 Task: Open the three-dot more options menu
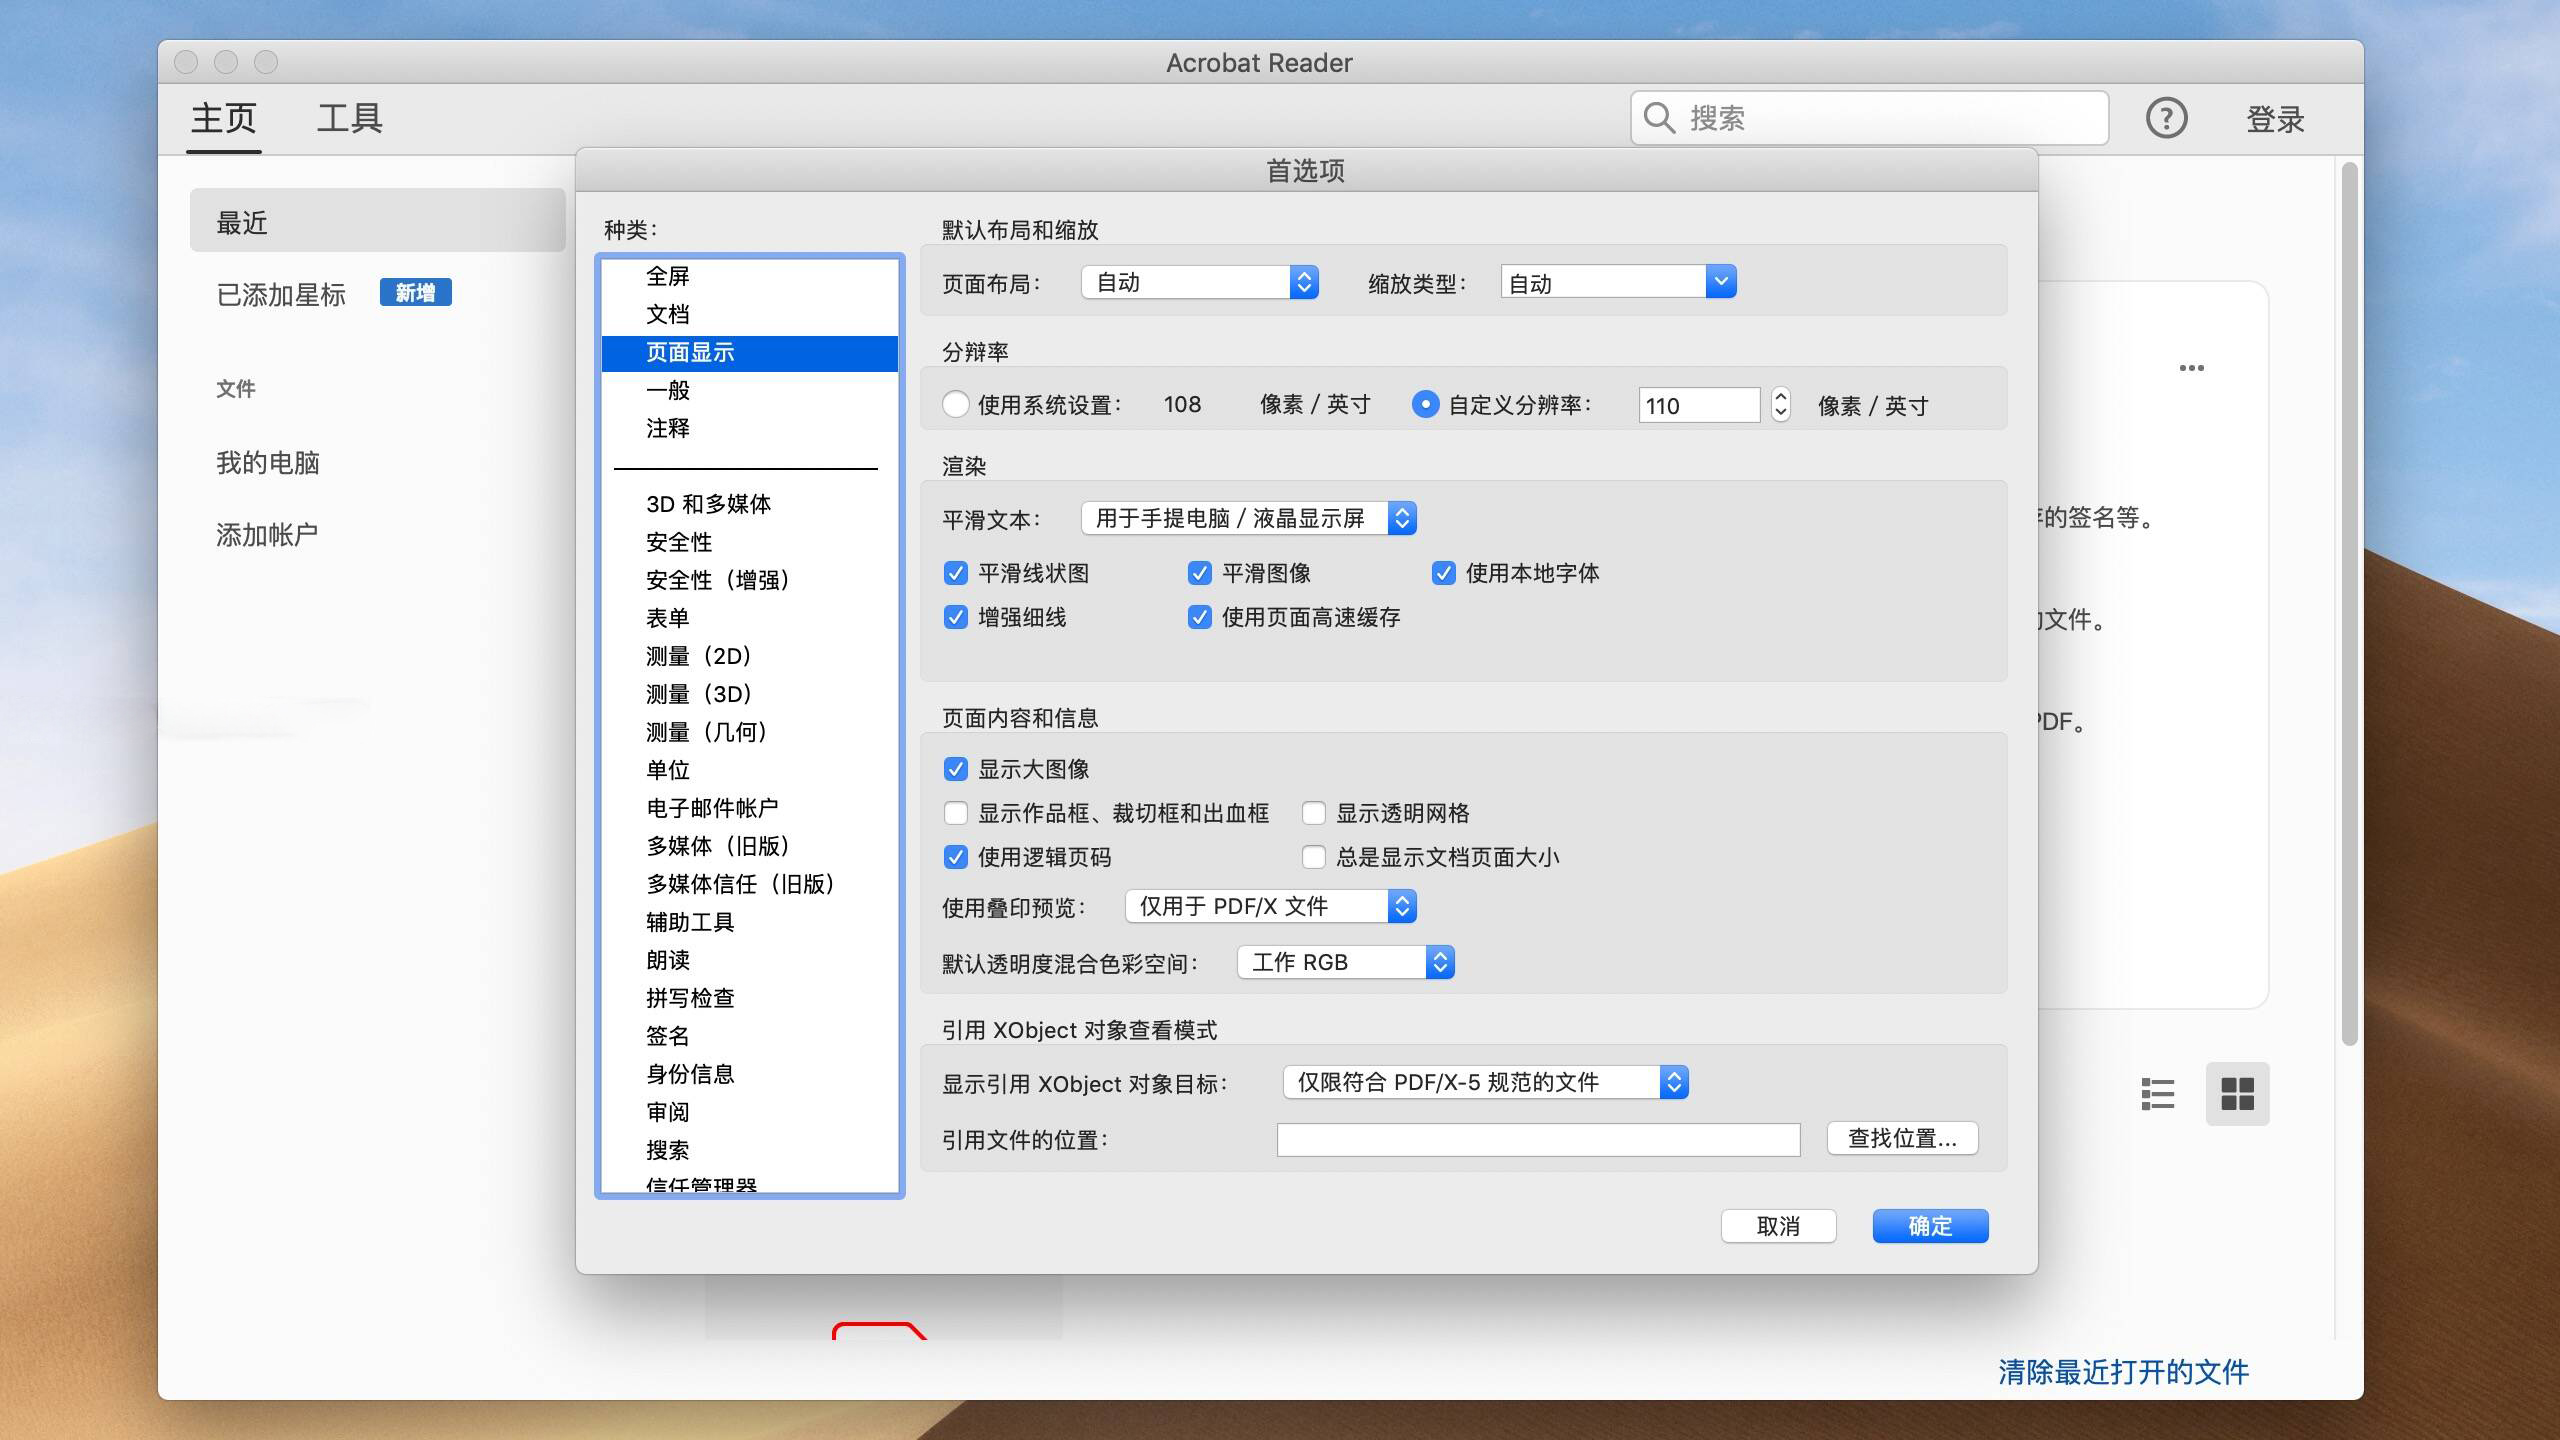tap(2191, 368)
